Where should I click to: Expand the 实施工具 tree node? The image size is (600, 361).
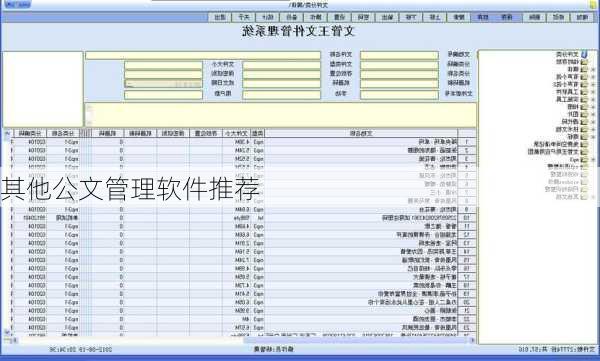pos(593,100)
